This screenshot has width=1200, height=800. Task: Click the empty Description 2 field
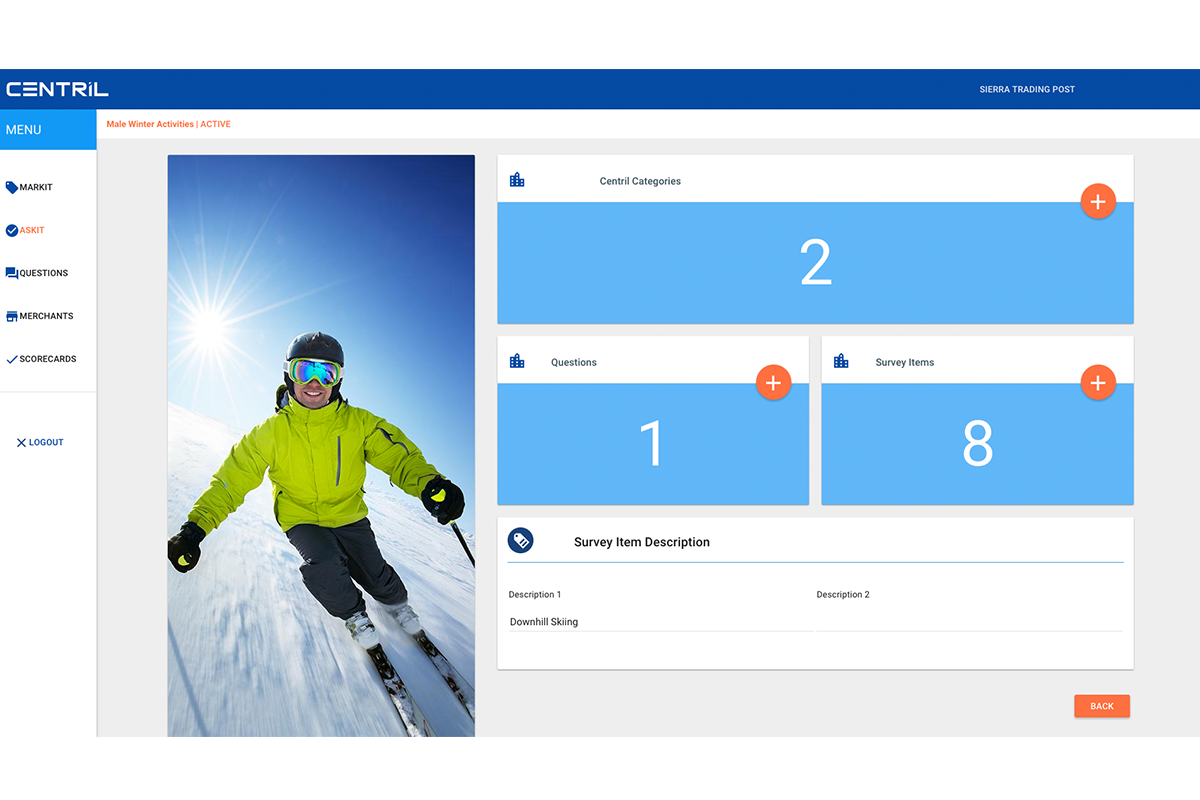pos(969,622)
